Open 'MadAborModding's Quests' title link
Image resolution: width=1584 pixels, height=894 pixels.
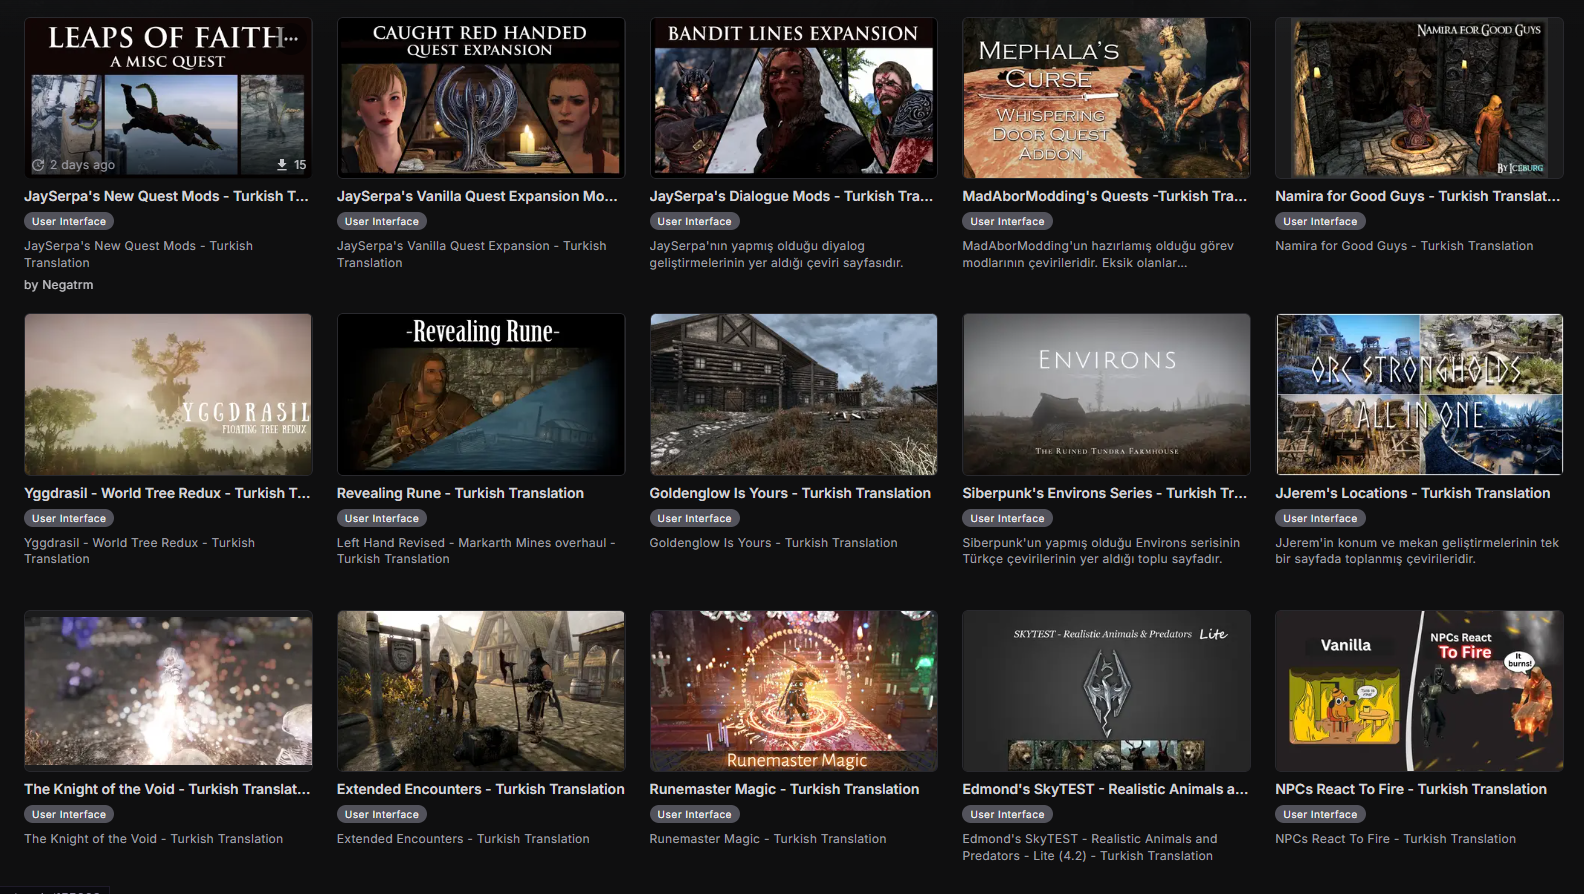(1104, 196)
